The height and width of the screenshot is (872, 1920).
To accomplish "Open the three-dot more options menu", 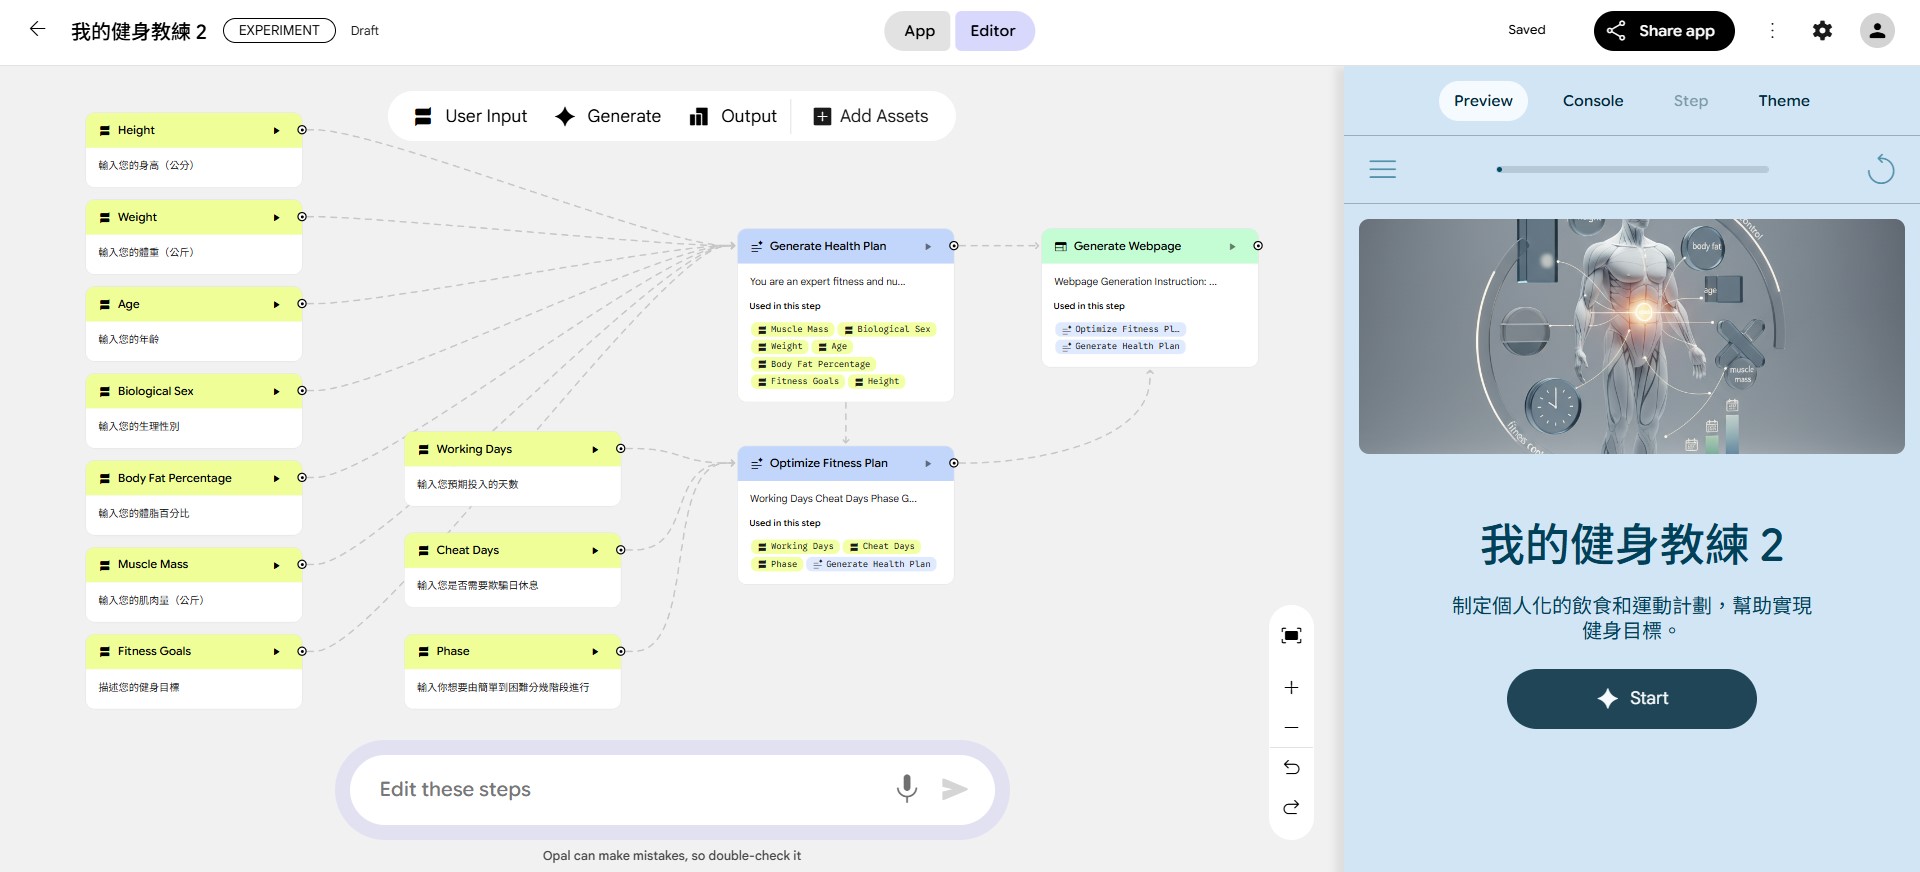I will (x=1772, y=31).
